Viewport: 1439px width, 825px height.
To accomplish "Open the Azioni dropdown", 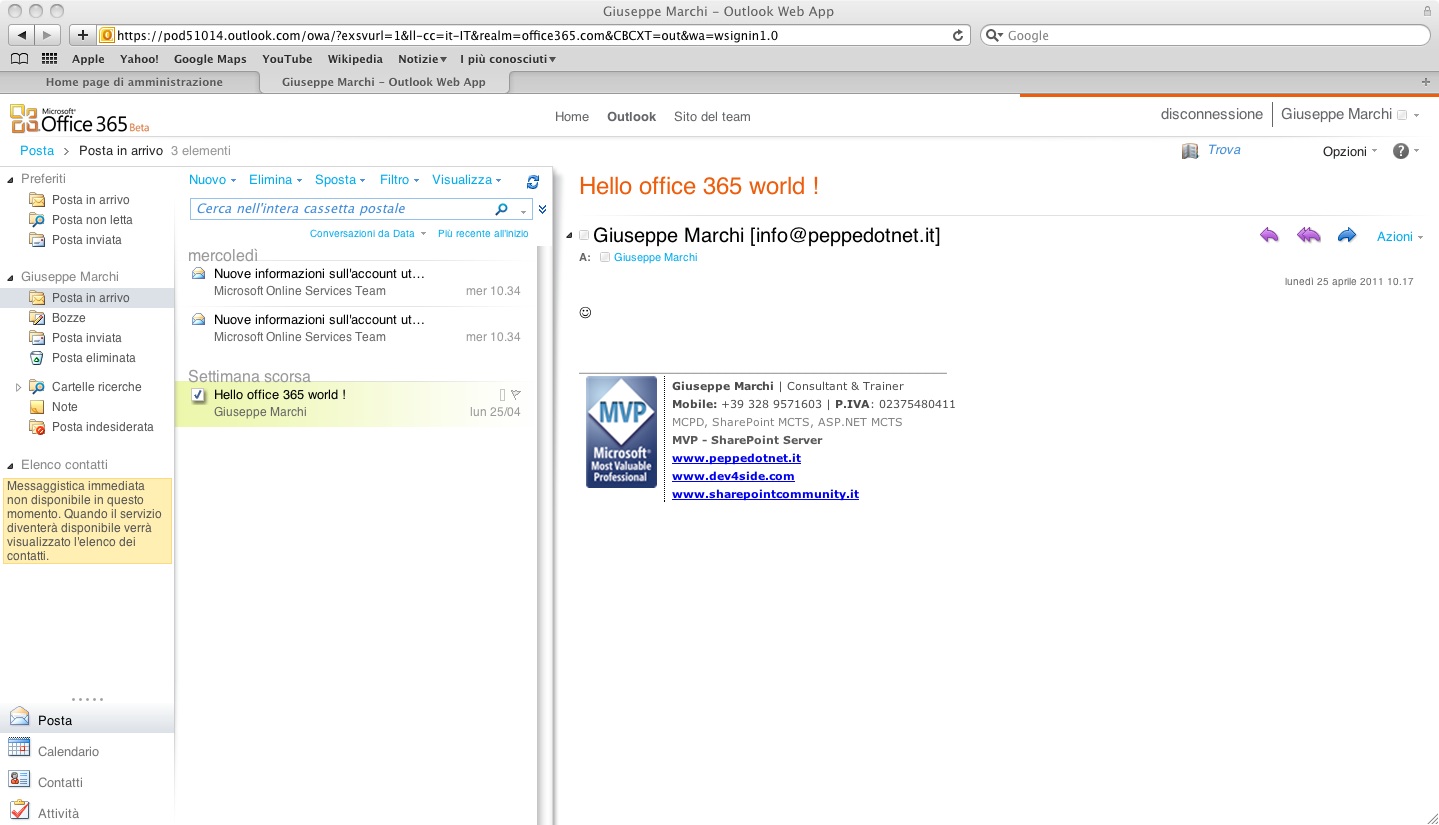I will click(1400, 237).
